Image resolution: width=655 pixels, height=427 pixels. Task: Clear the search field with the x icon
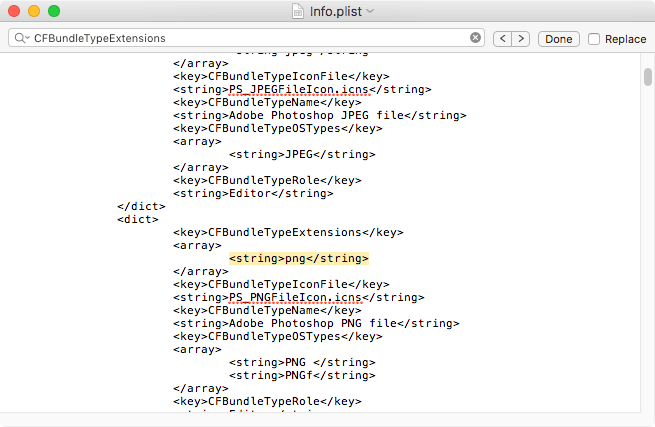(475, 38)
